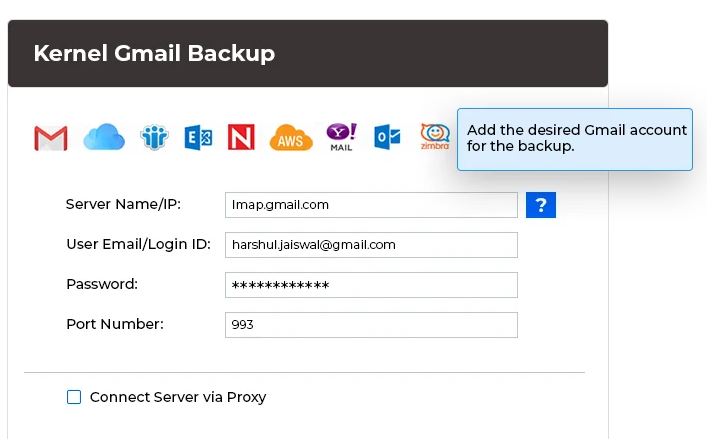The width and height of the screenshot is (711, 439).
Task: Click the Server Name/IP input field
Action: [371, 205]
